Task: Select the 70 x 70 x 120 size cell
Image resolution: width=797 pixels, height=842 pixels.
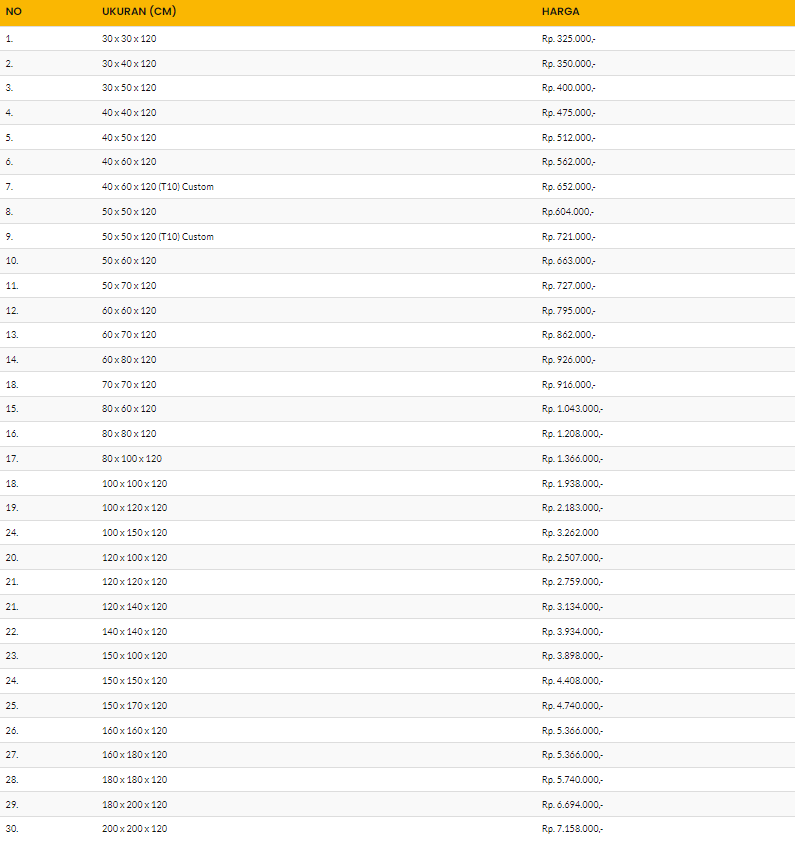Action: pyautogui.click(x=129, y=385)
